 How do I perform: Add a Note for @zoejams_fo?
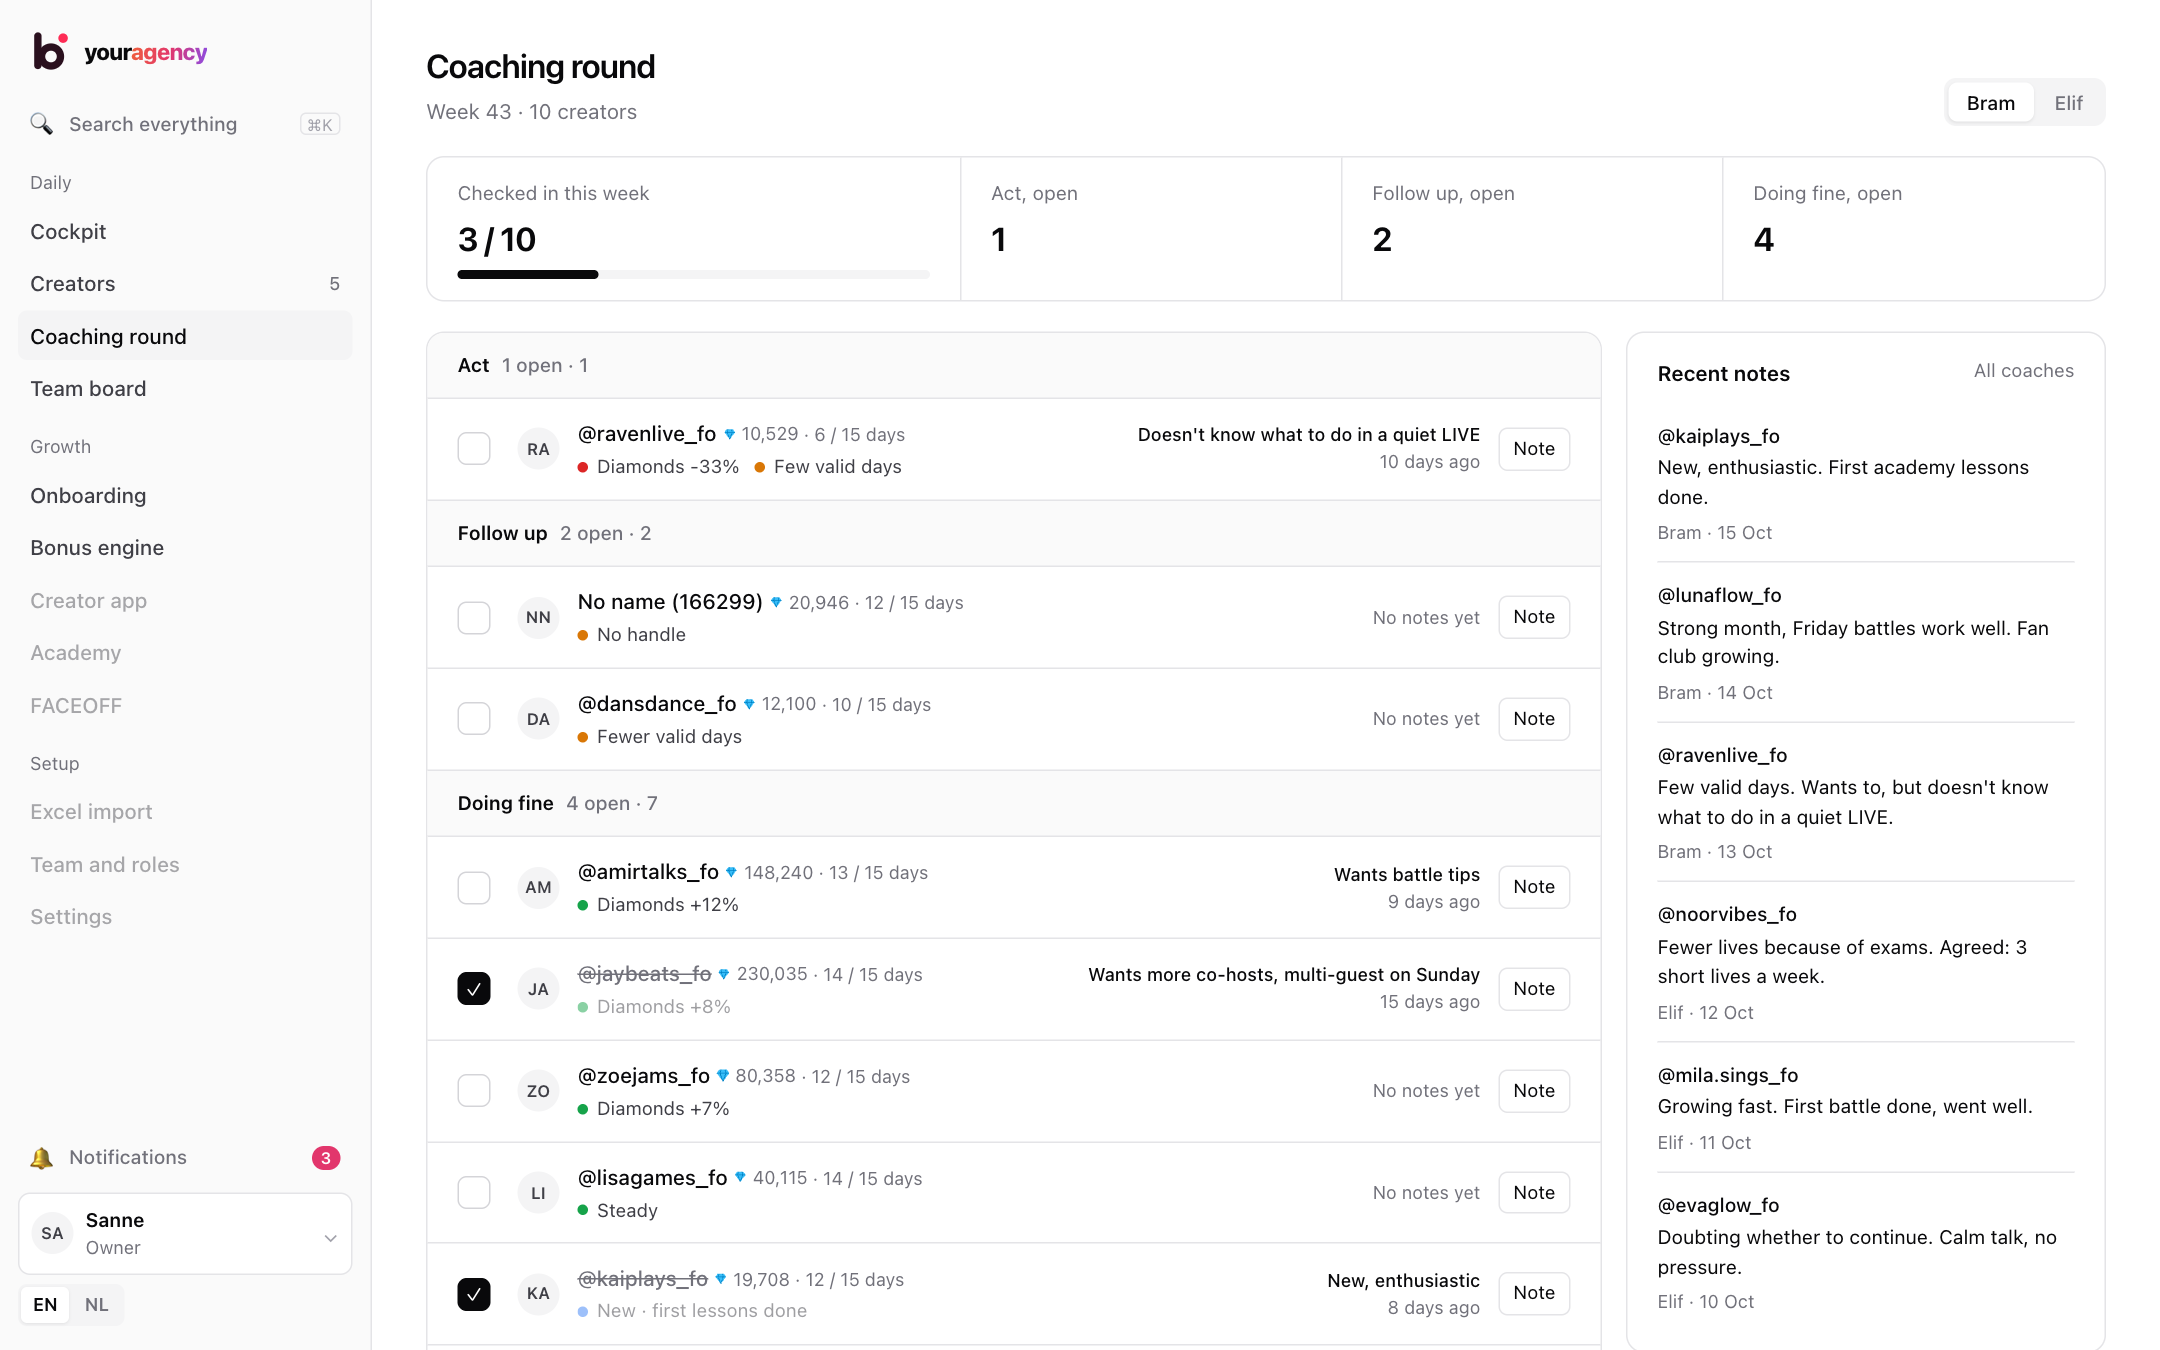1534,1091
